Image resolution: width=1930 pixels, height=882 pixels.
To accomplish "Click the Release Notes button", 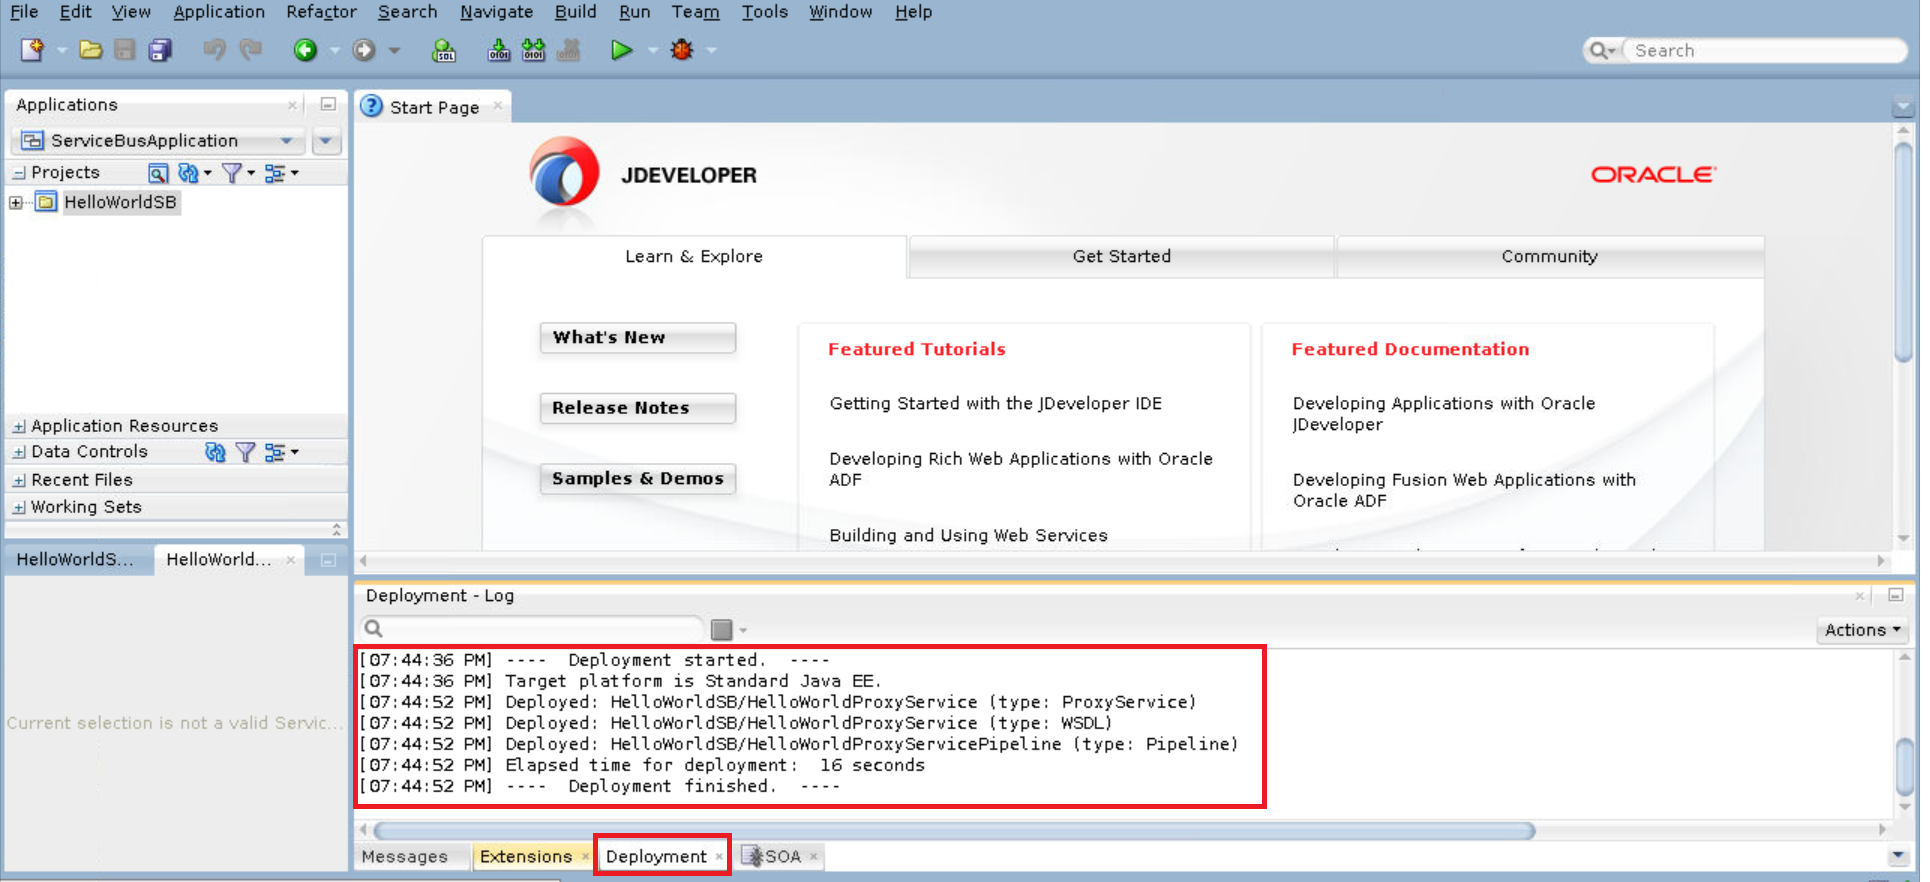I will point(638,408).
